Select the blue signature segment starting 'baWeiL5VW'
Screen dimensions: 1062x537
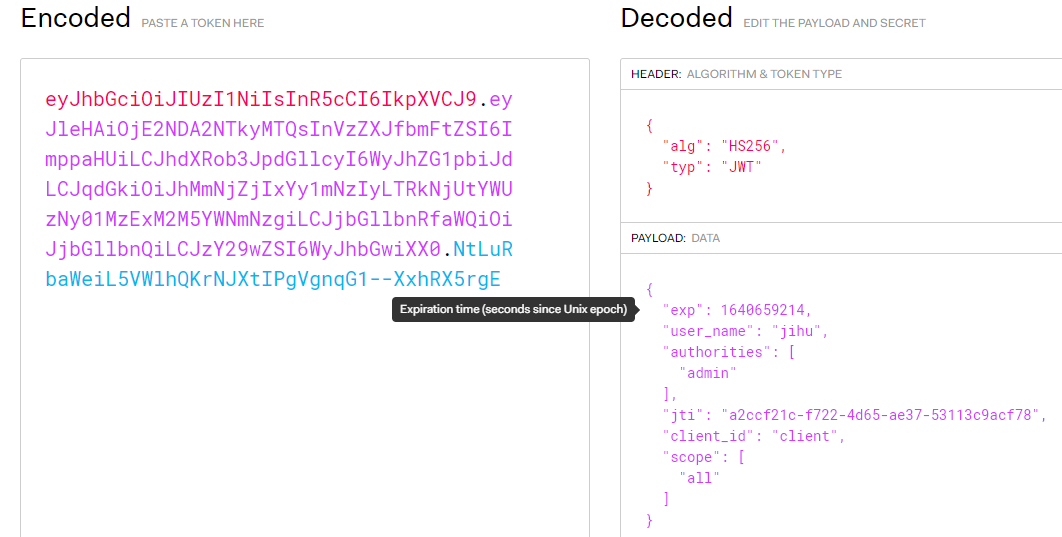[273, 279]
